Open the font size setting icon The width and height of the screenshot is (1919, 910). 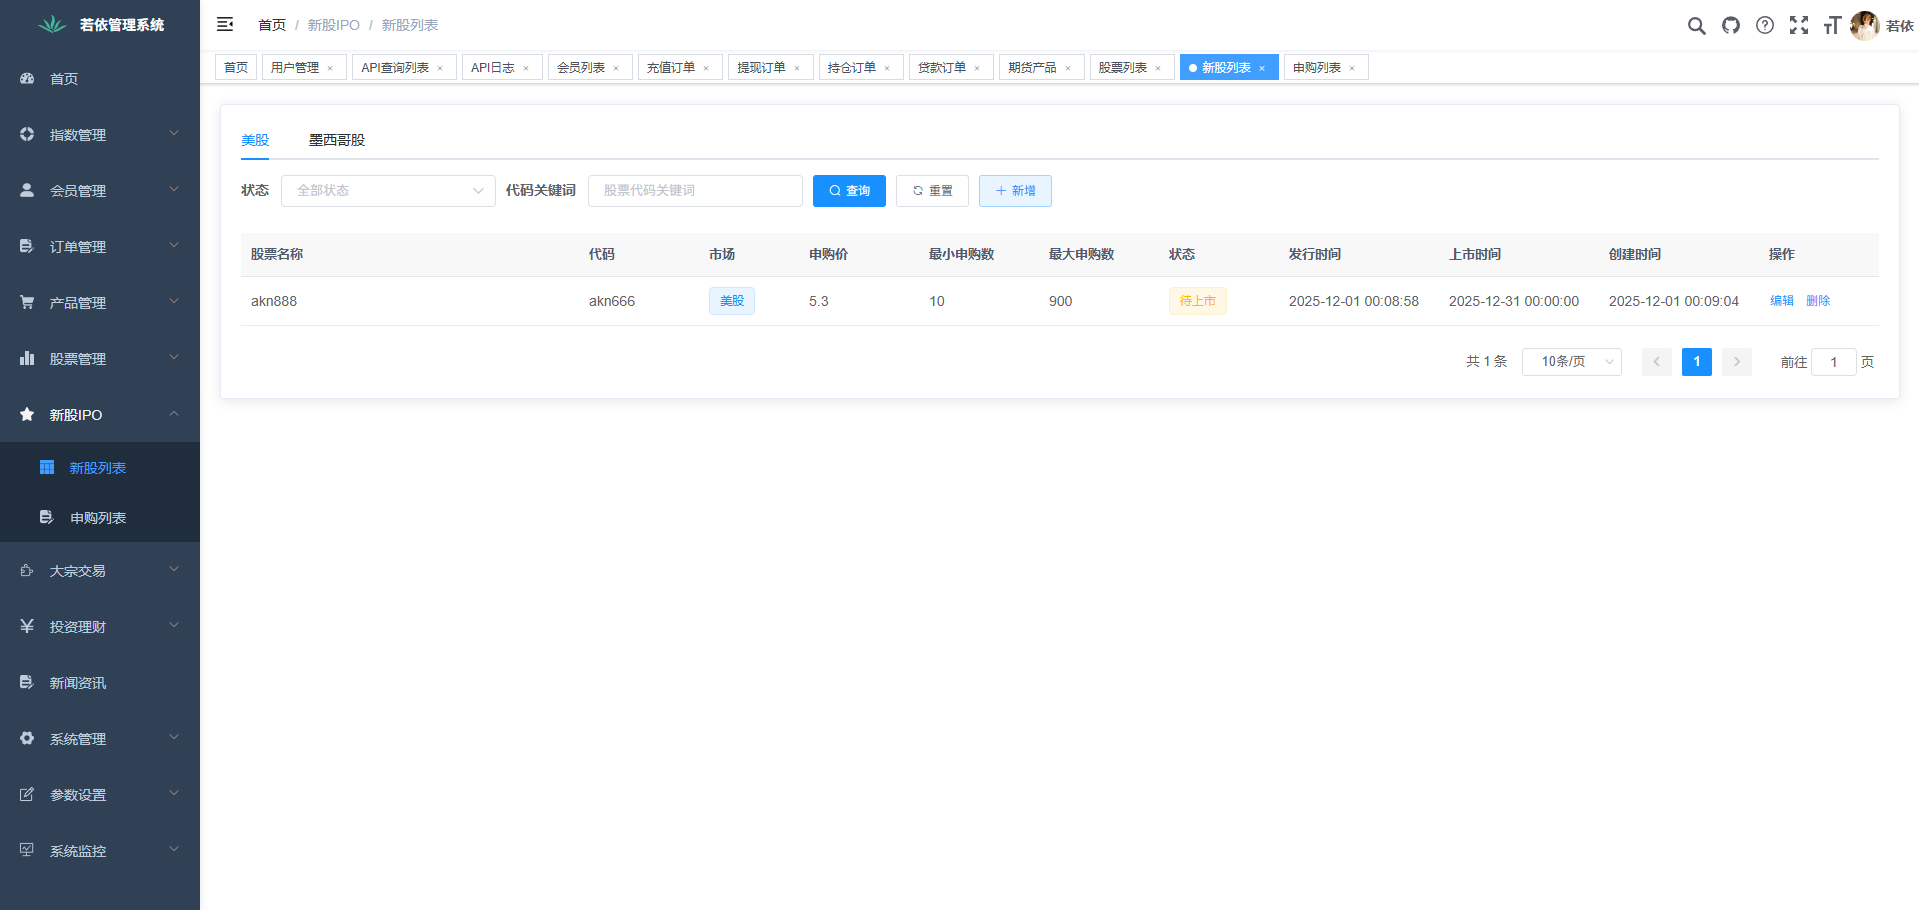tap(1831, 25)
